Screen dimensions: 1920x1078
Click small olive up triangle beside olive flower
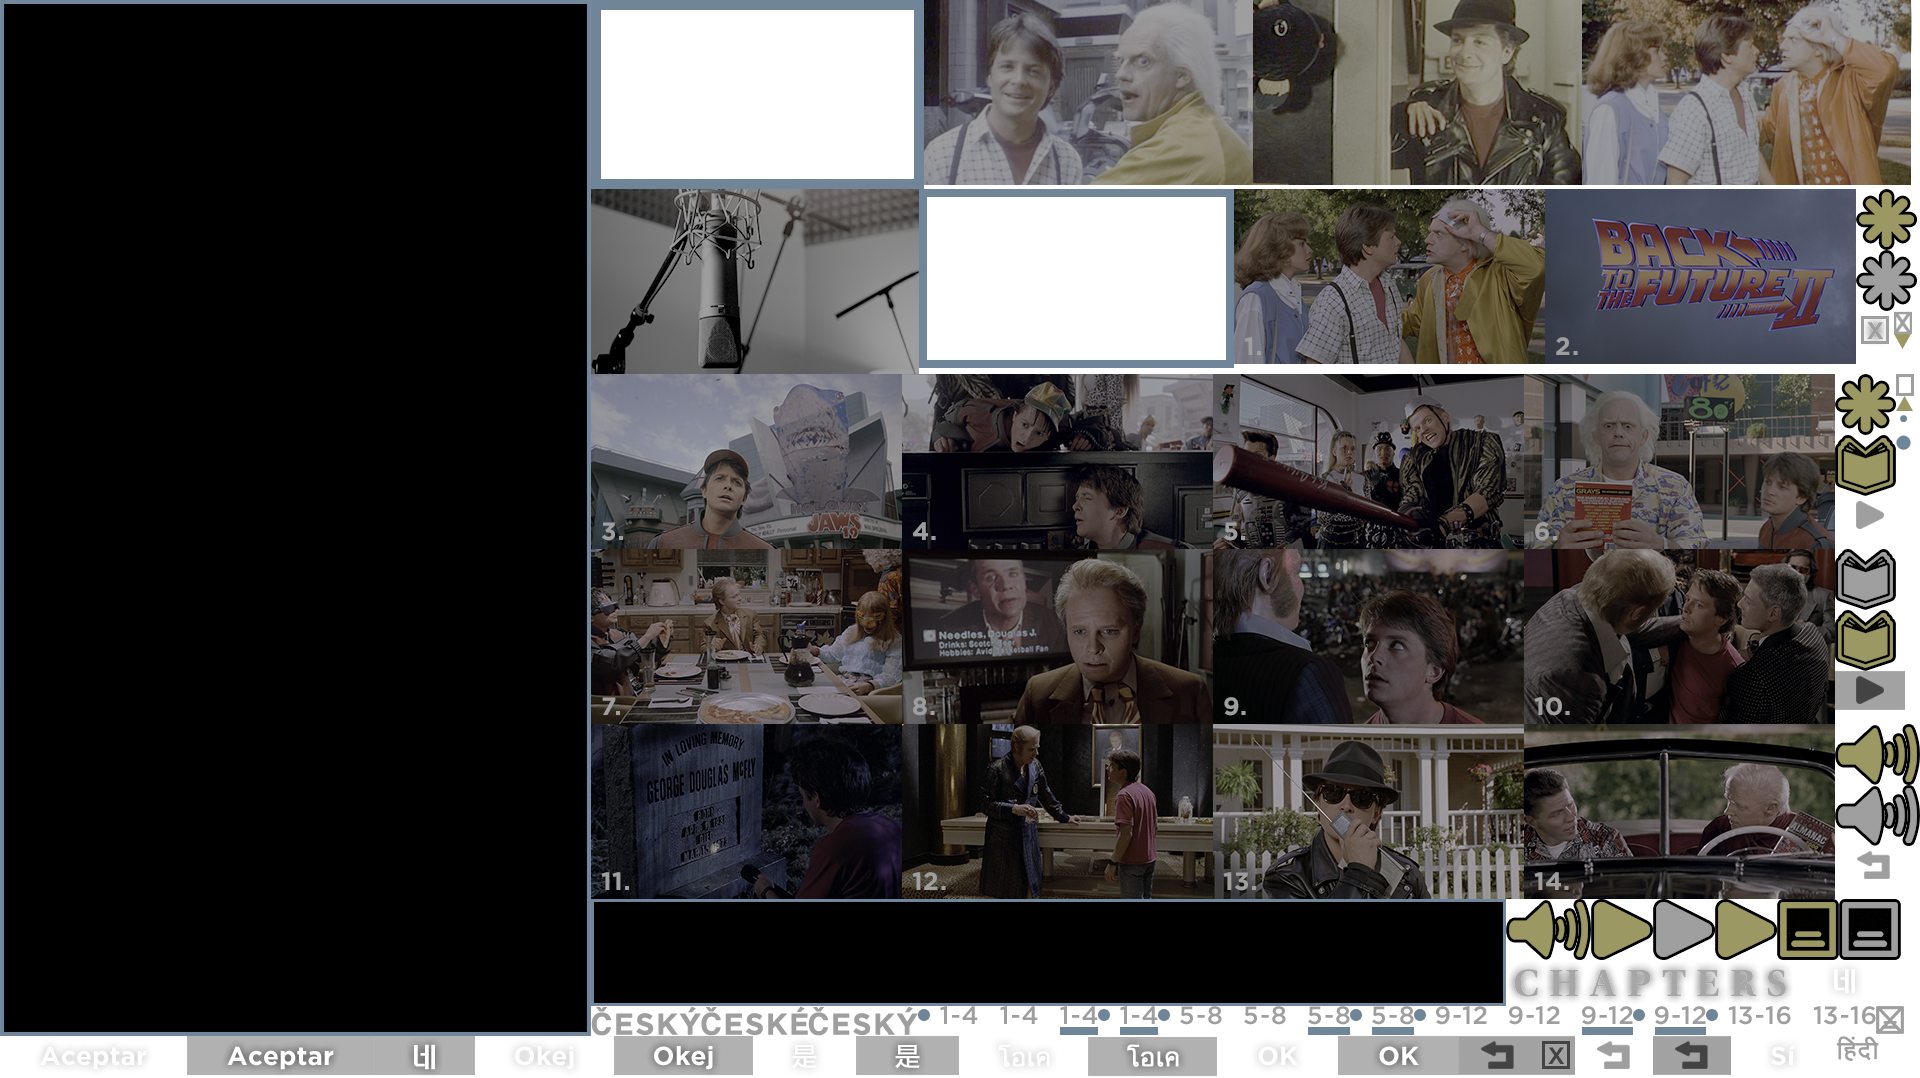pyautogui.click(x=1905, y=404)
